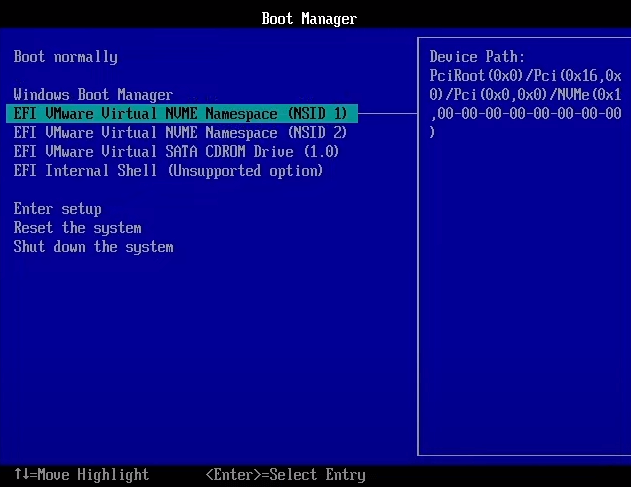The image size is (631, 487).
Task: Select EFI VMware Virtual NVME Namespace (NSID 1)
Action: click(x=180, y=114)
